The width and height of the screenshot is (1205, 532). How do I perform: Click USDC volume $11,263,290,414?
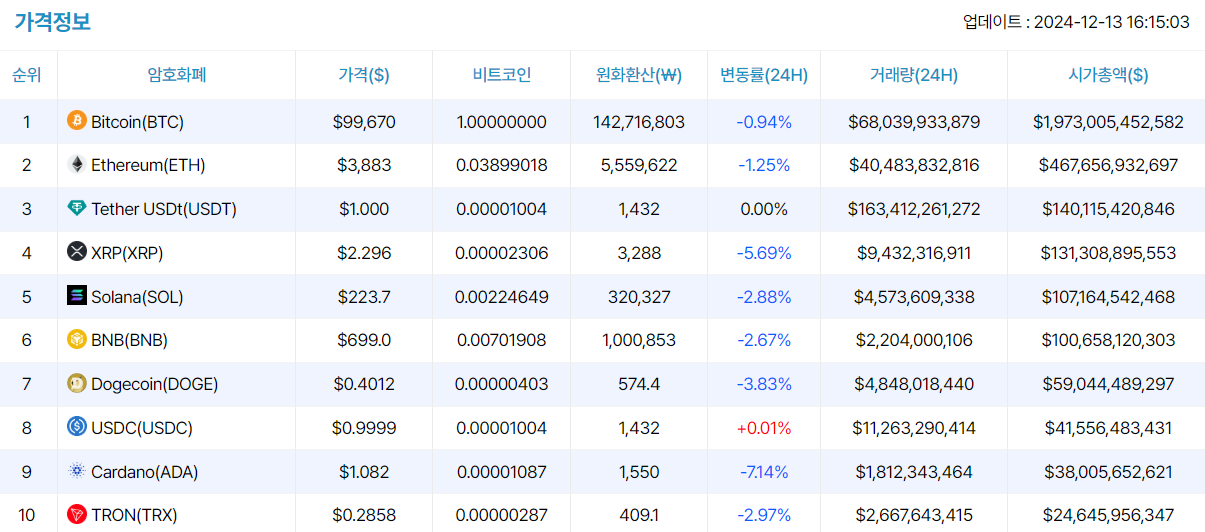tap(914, 428)
